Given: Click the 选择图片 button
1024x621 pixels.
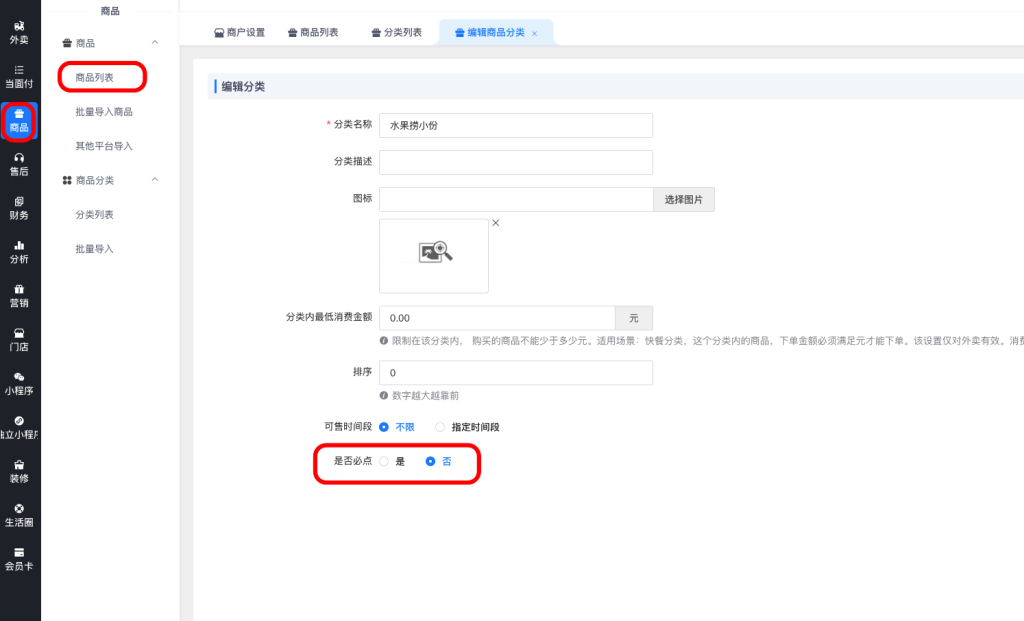Looking at the screenshot, I should 684,200.
